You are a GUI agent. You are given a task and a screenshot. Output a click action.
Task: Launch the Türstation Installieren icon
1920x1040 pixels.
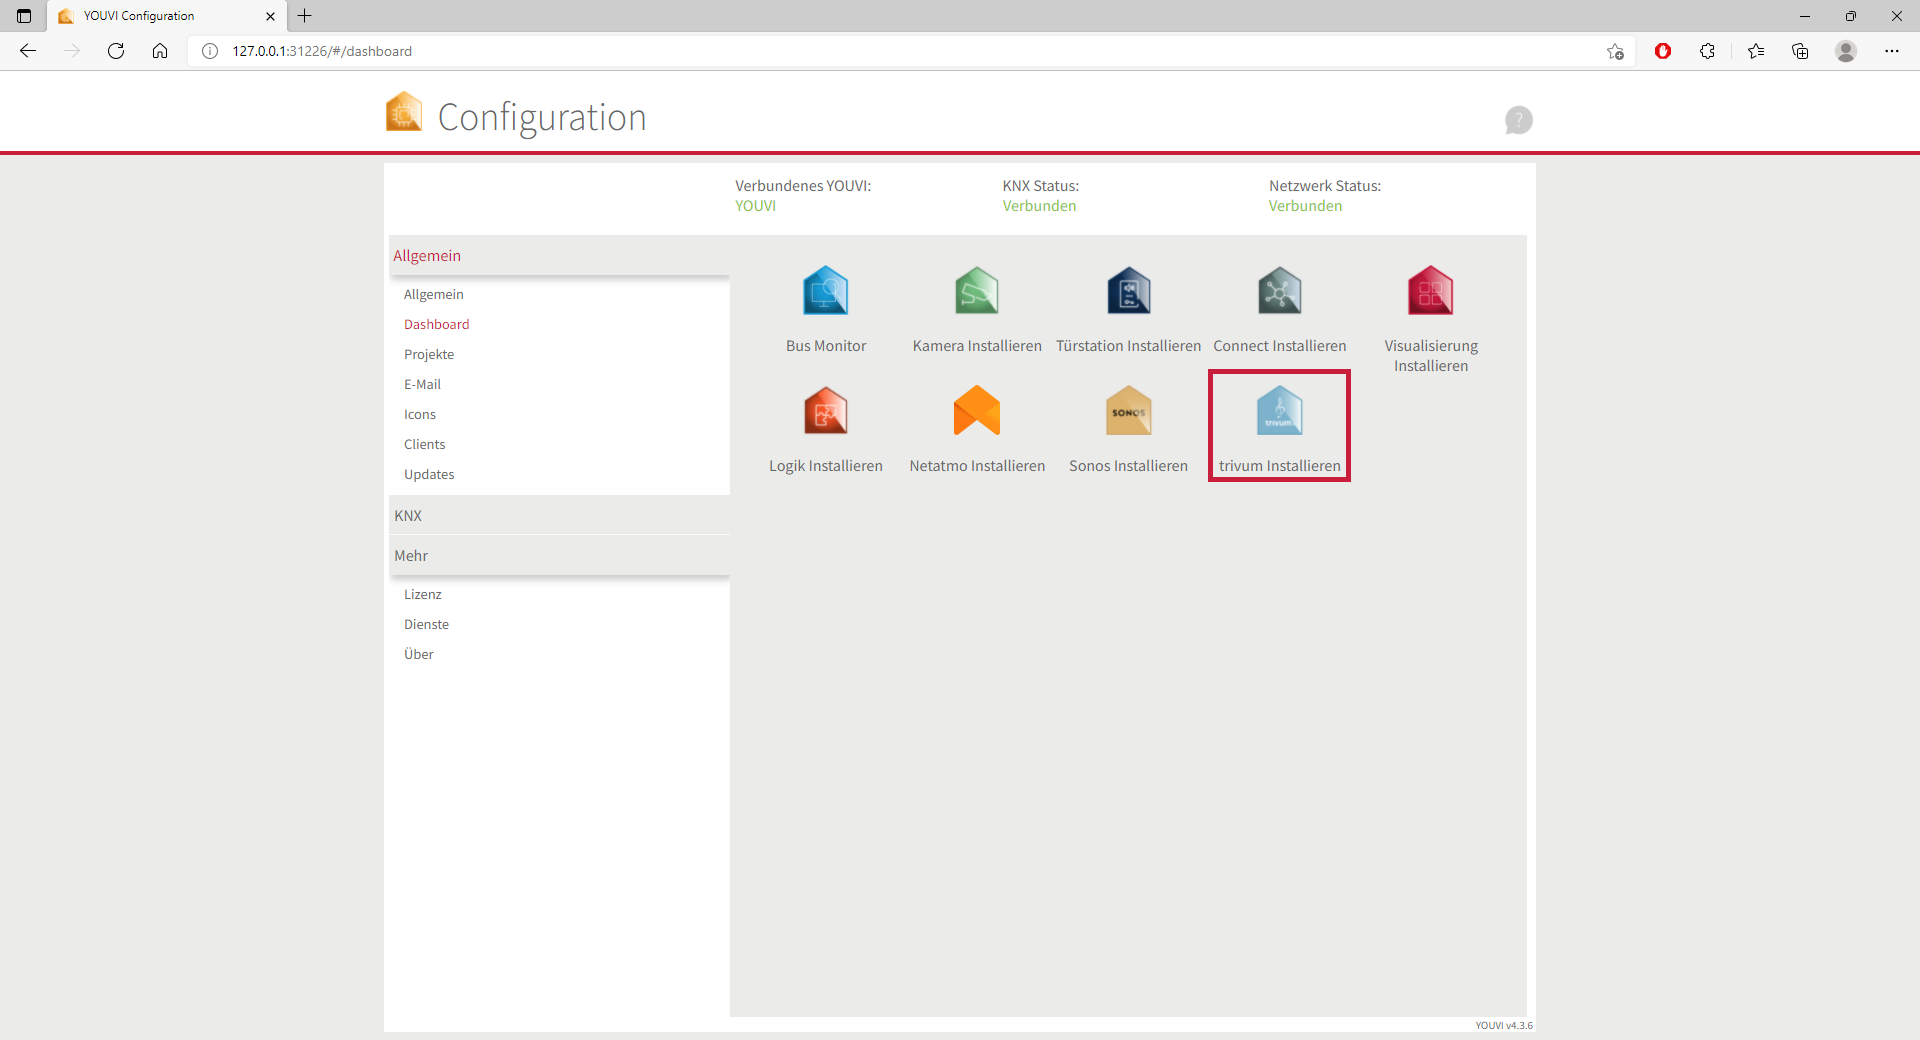[1128, 292]
